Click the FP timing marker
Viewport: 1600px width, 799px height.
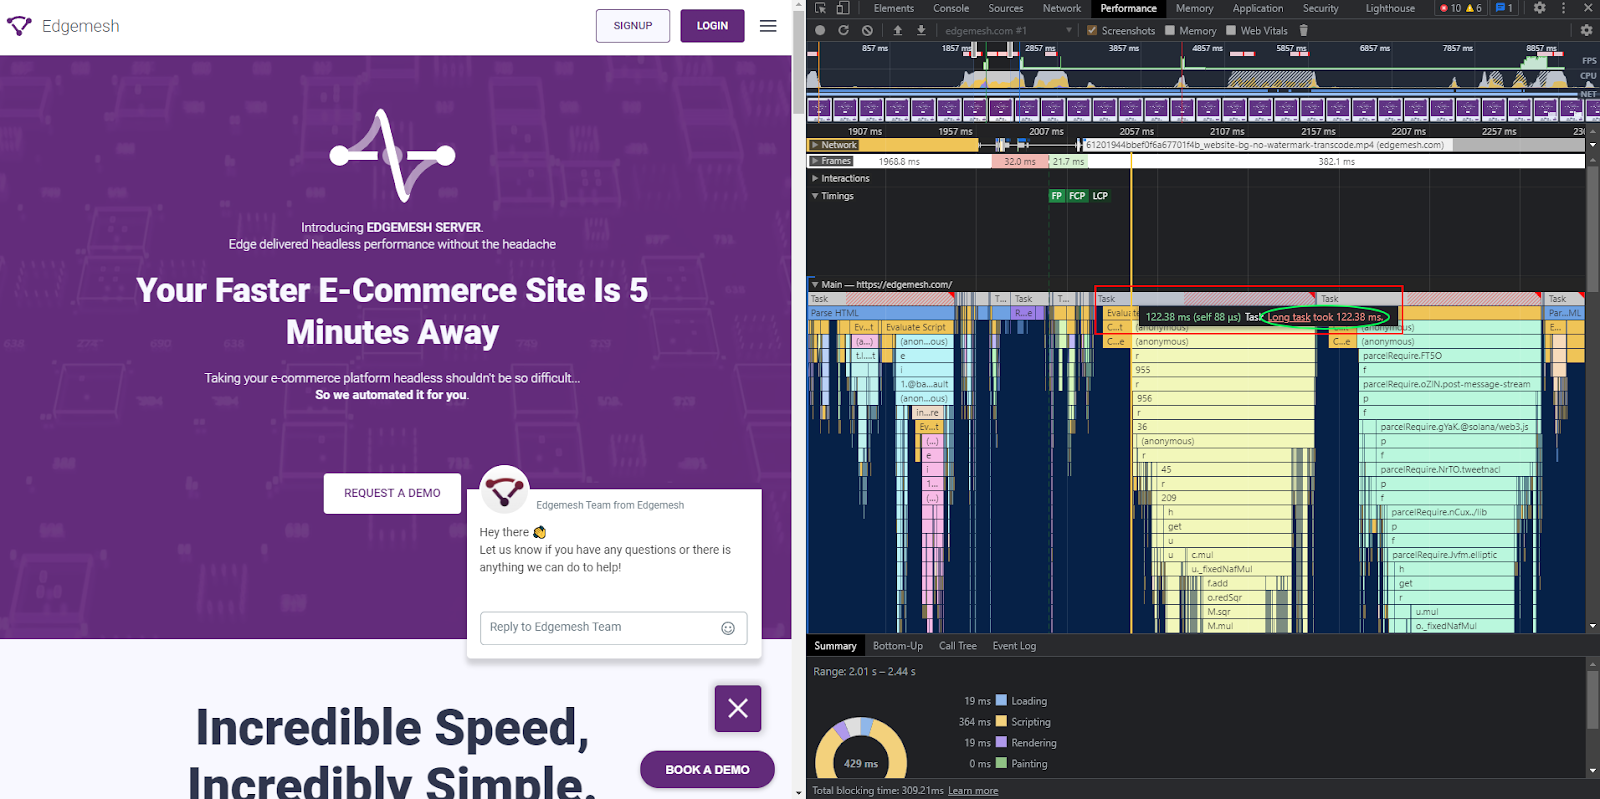coord(1056,196)
